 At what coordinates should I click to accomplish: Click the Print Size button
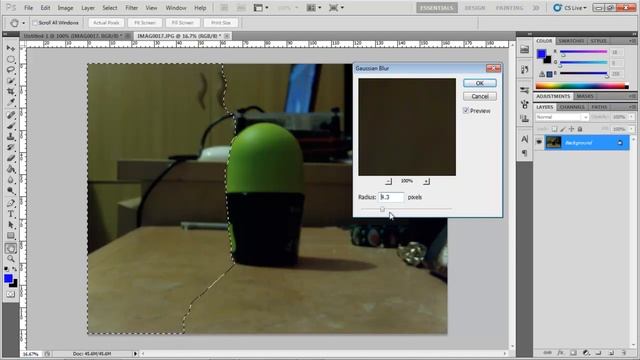click(220, 23)
